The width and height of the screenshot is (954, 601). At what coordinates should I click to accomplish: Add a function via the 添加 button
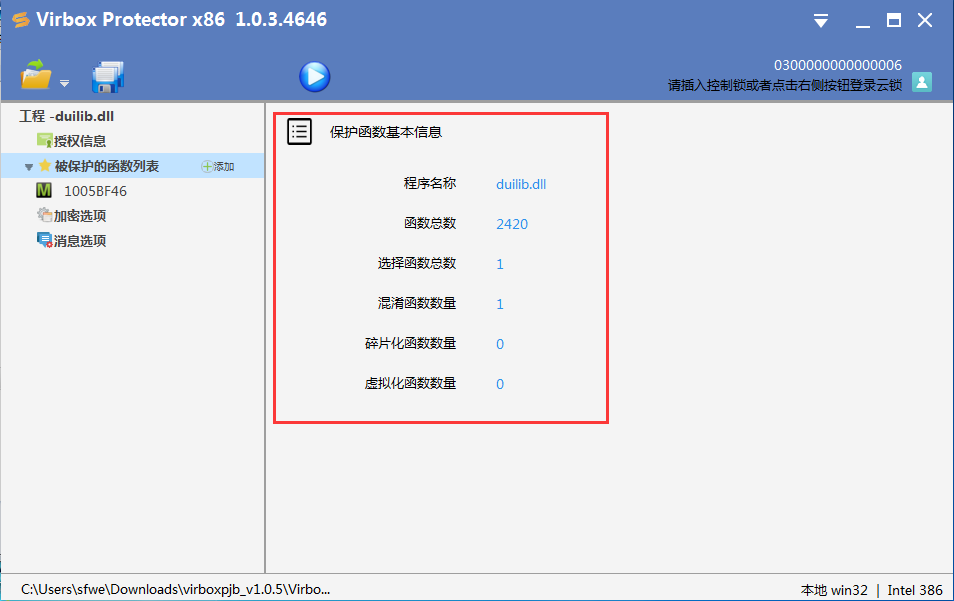[x=218, y=166]
